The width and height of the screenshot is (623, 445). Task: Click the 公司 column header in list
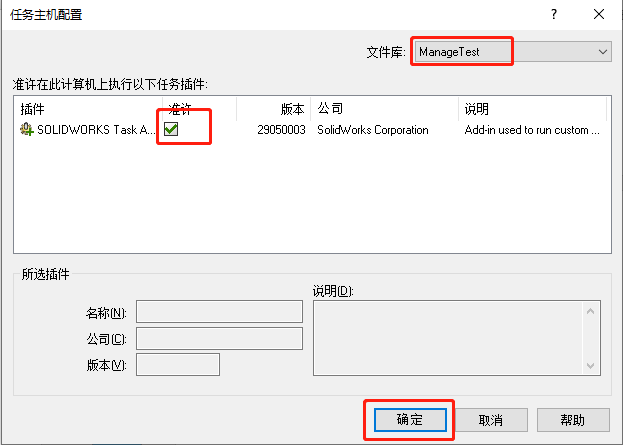384,108
